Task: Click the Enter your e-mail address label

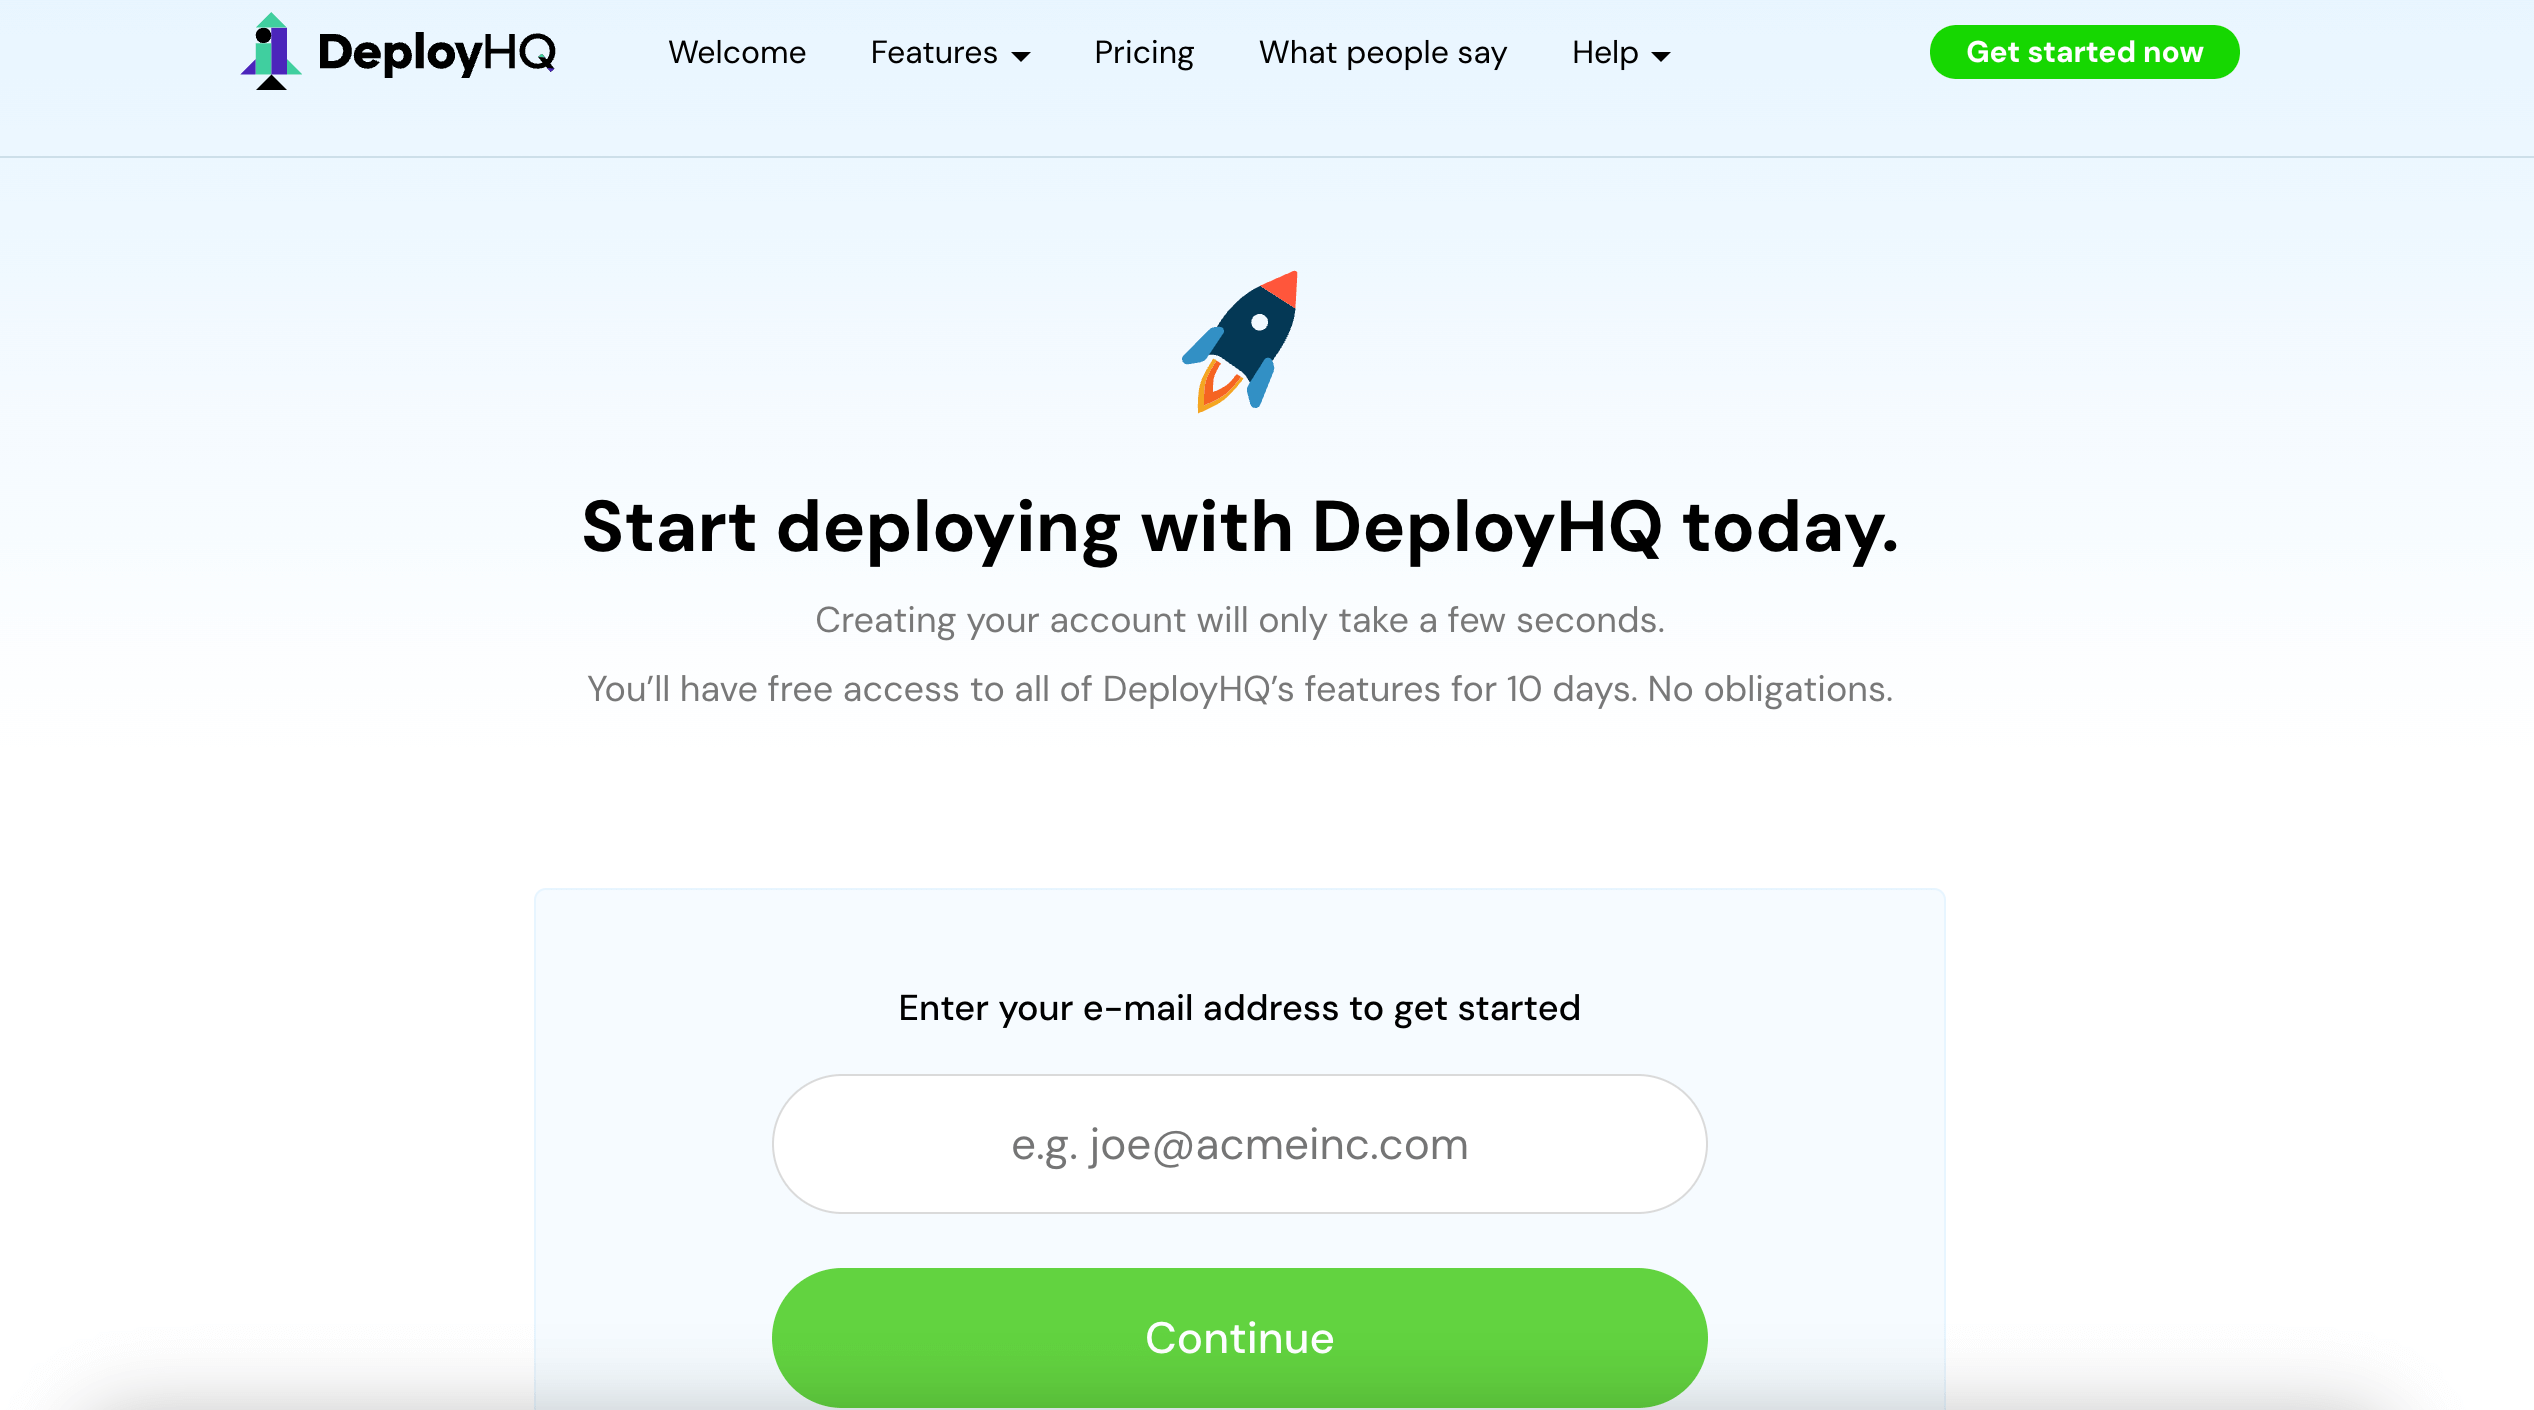Action: [x=1239, y=1007]
